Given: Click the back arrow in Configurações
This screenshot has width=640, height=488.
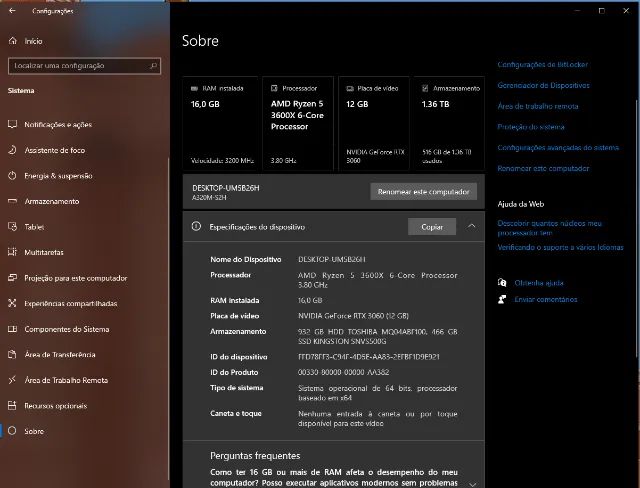Looking at the screenshot, I should tap(12, 11).
